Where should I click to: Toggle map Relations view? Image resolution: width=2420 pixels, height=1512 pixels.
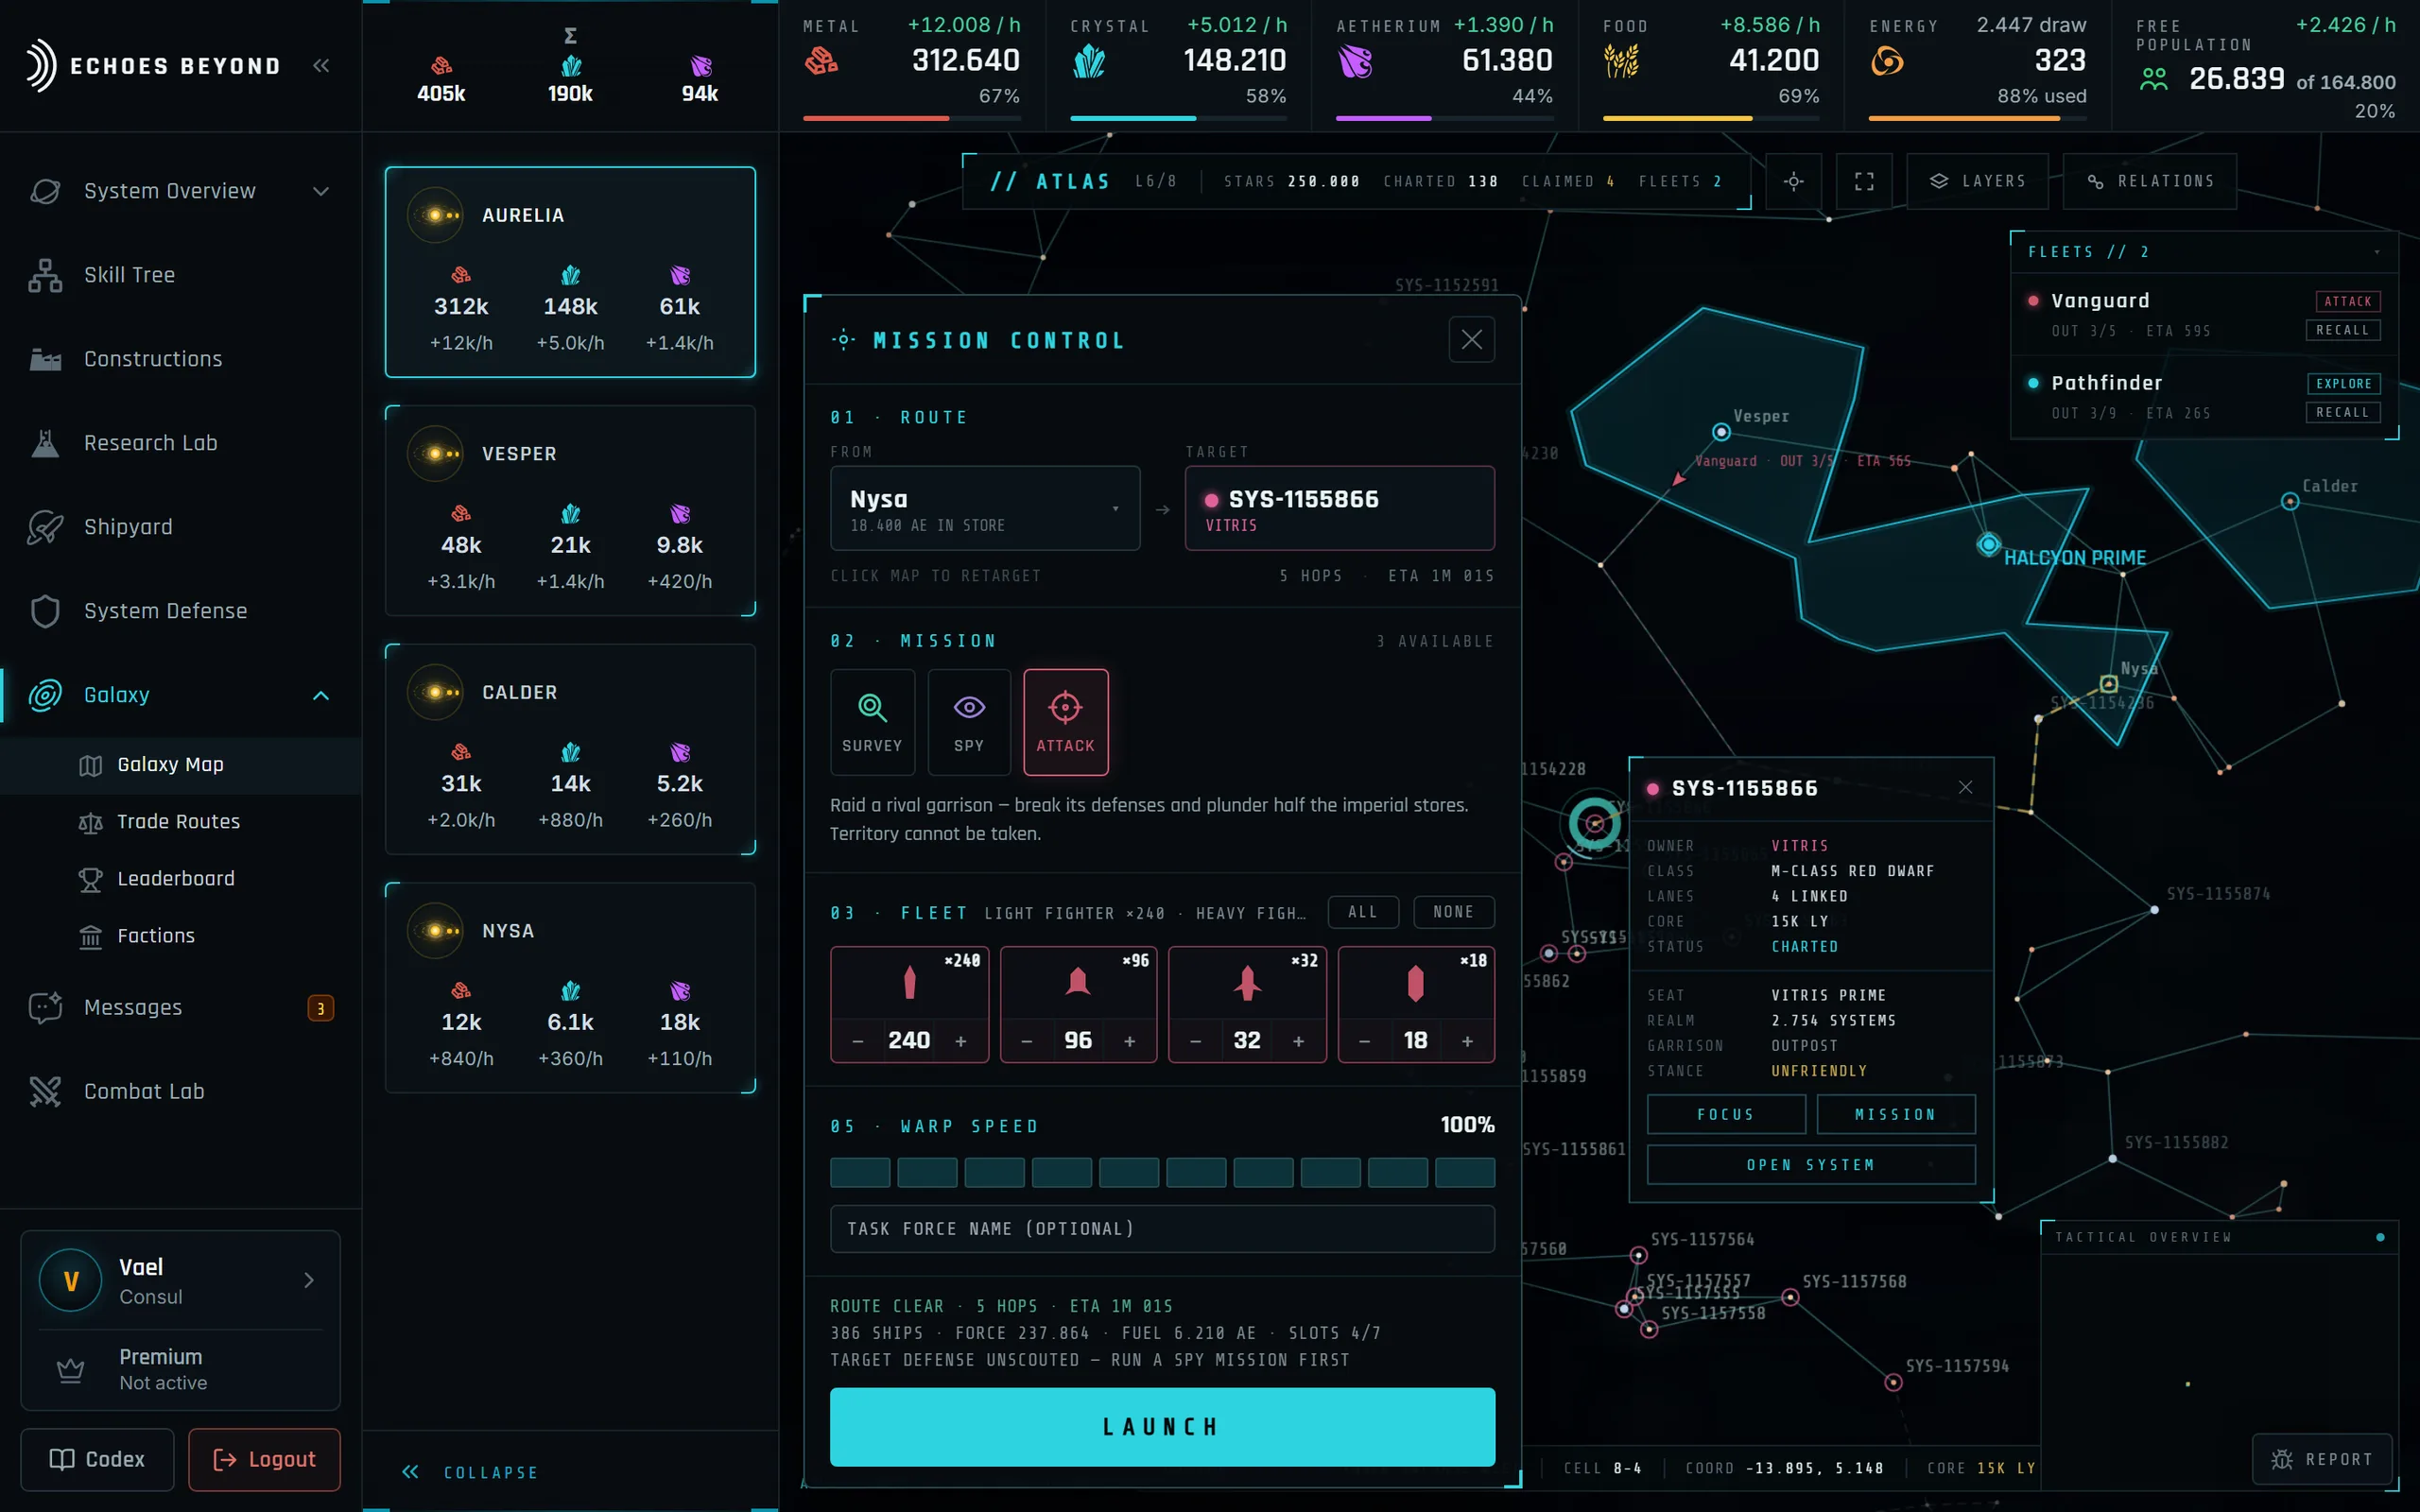pyautogui.click(x=2149, y=181)
